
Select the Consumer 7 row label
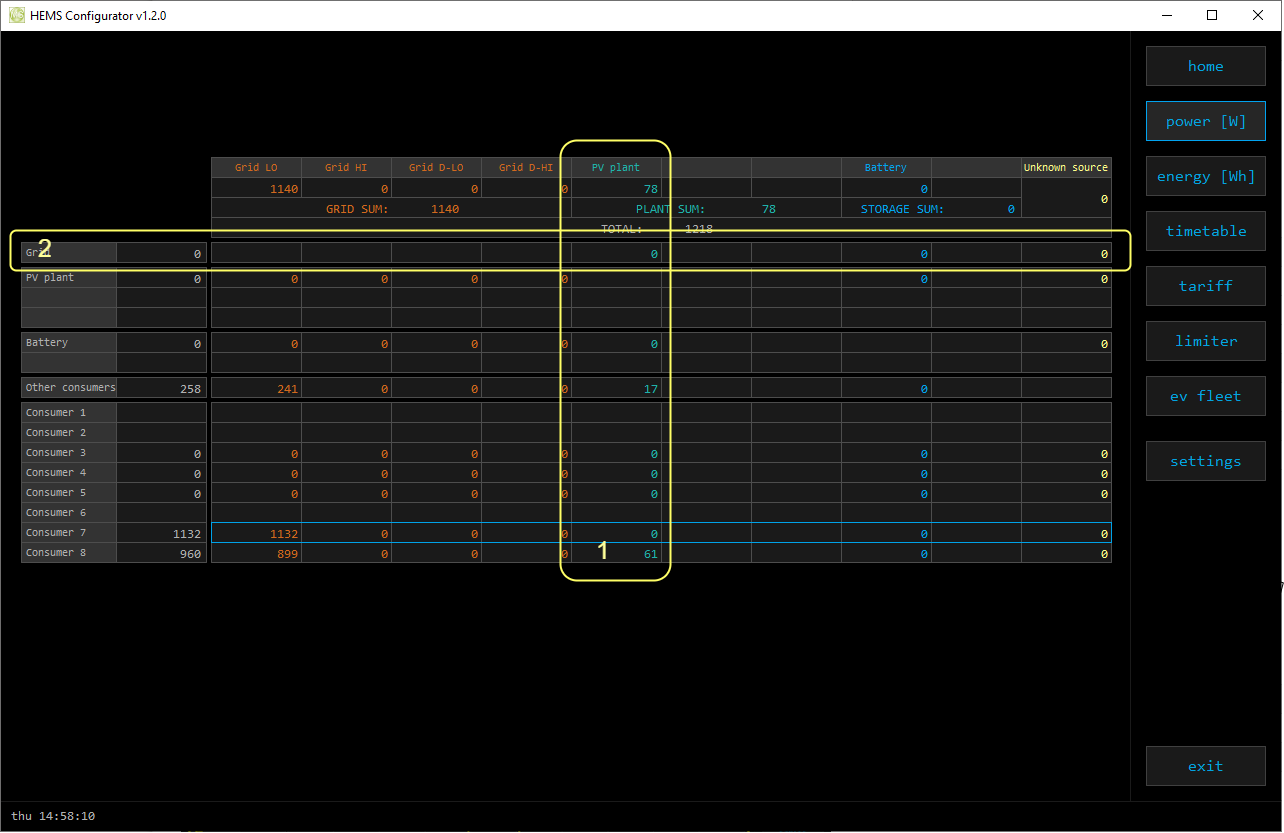(x=68, y=533)
